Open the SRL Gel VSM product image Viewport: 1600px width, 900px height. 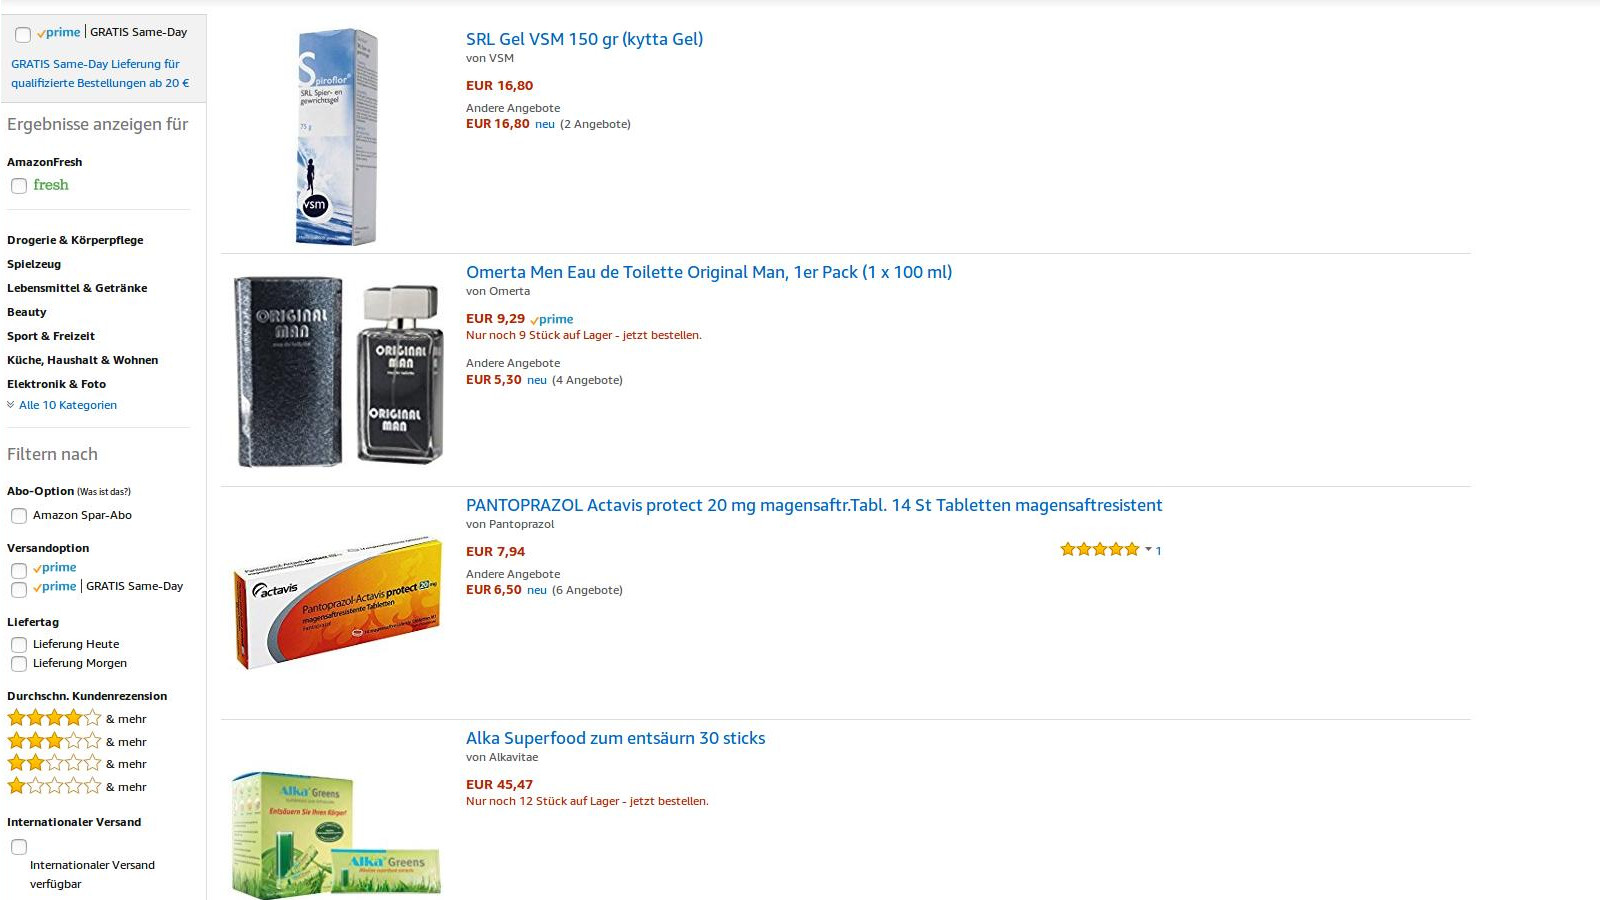tap(337, 137)
